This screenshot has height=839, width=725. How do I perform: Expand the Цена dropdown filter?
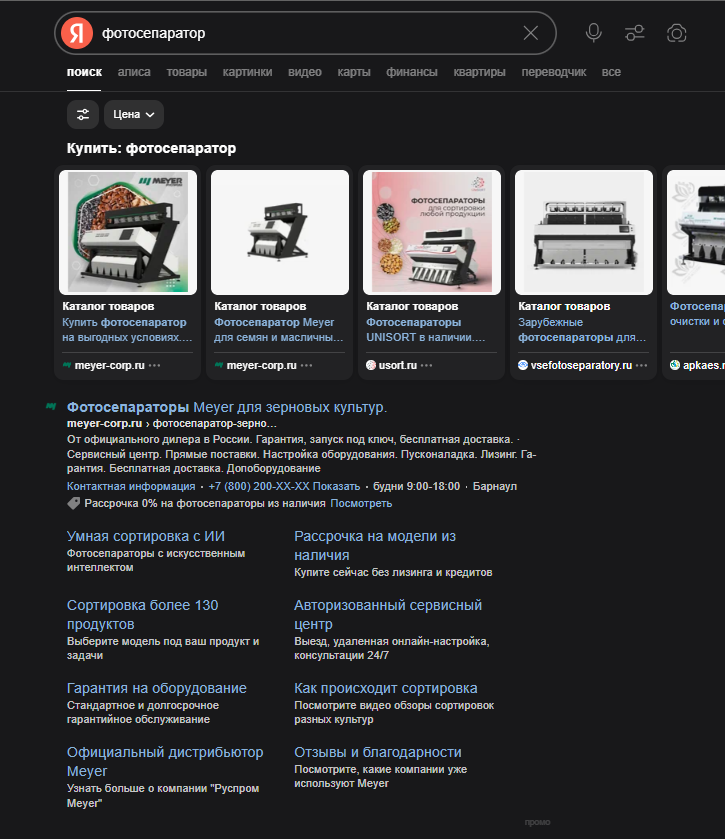pos(134,114)
